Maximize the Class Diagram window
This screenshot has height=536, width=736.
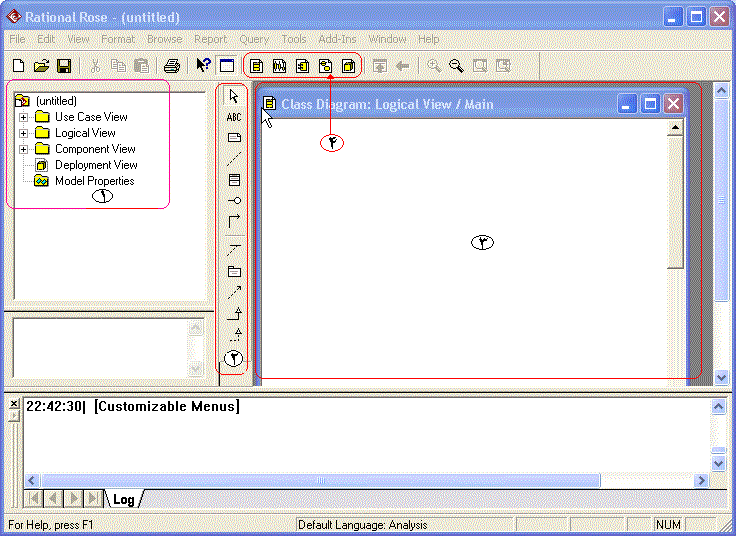tap(650, 103)
